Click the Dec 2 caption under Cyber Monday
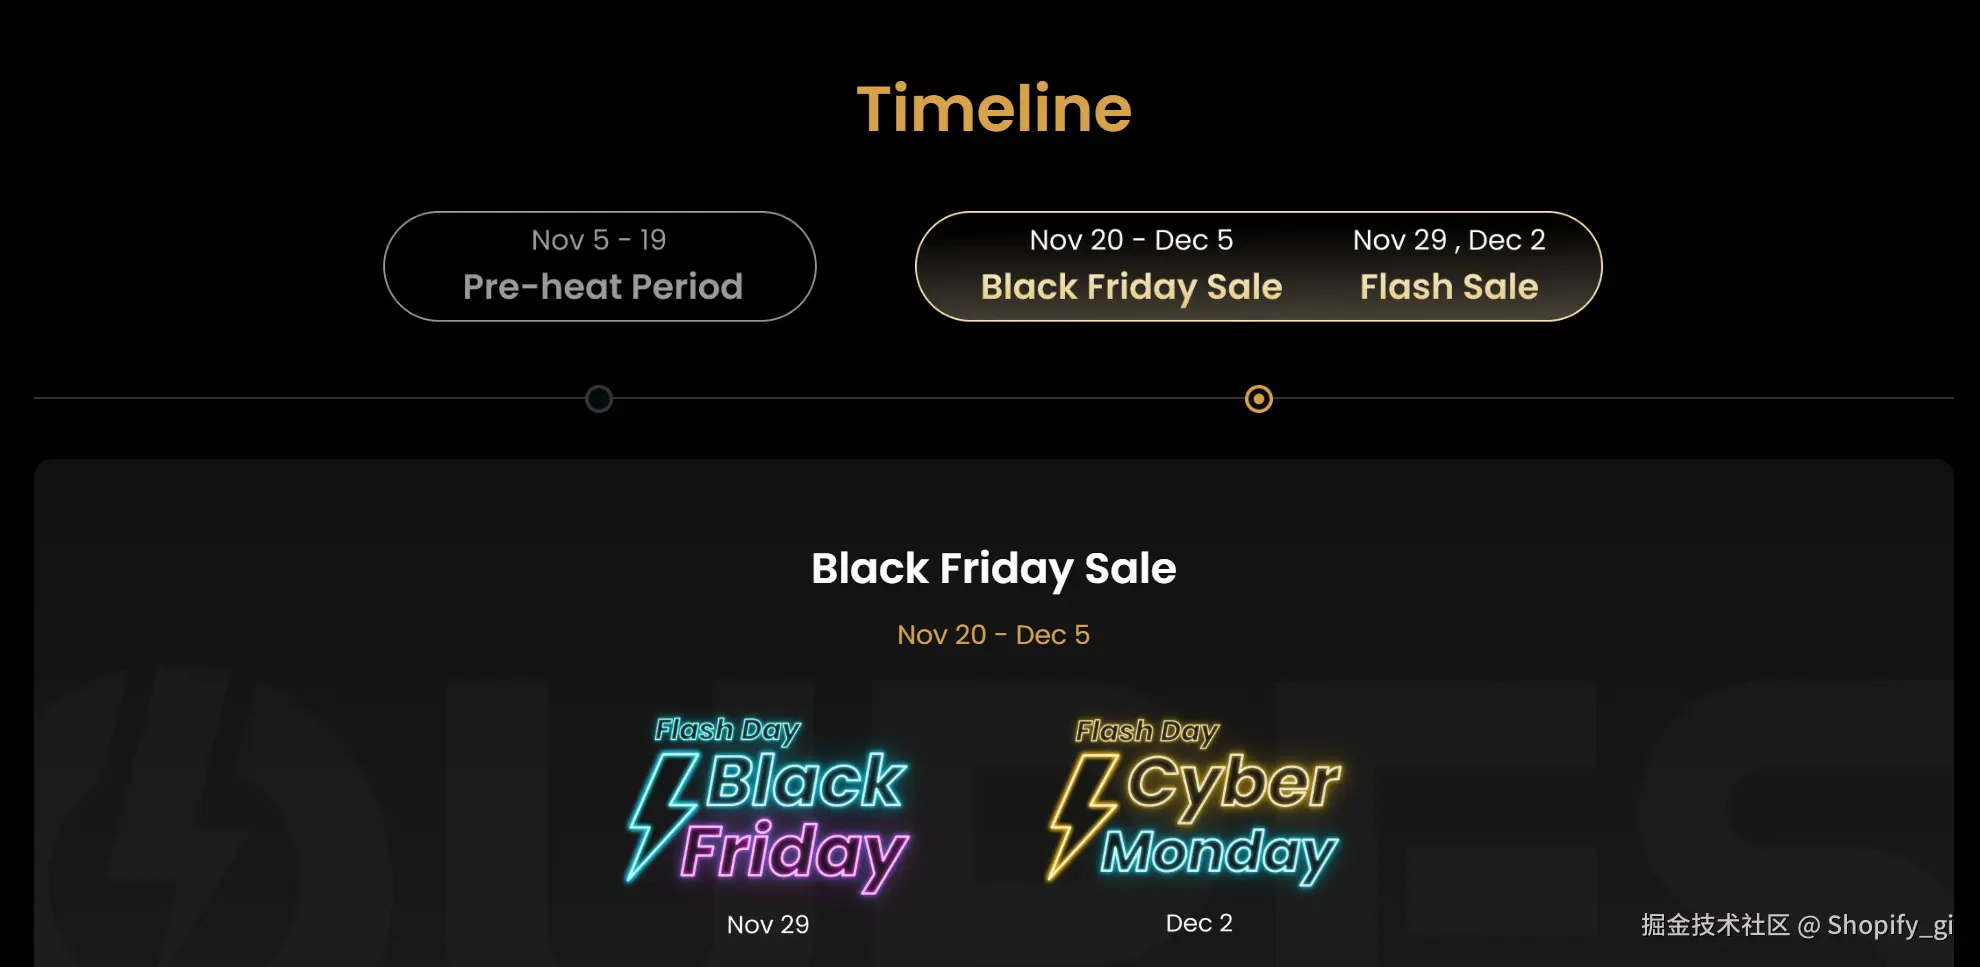The image size is (1980, 967). pyautogui.click(x=1199, y=923)
